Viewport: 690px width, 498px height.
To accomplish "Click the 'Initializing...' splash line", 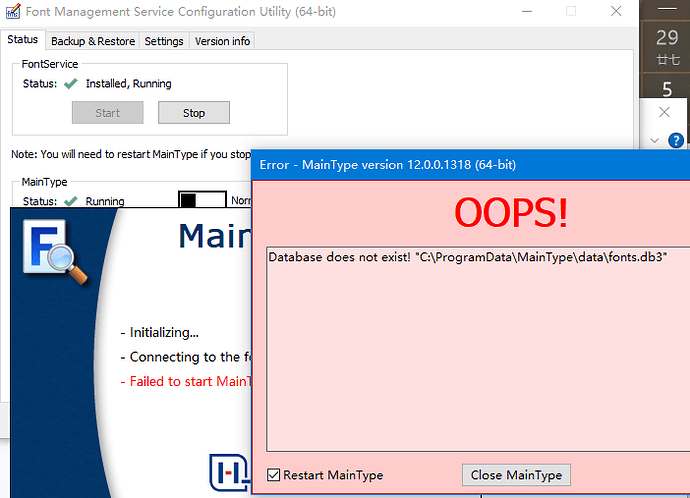I will (x=160, y=332).
